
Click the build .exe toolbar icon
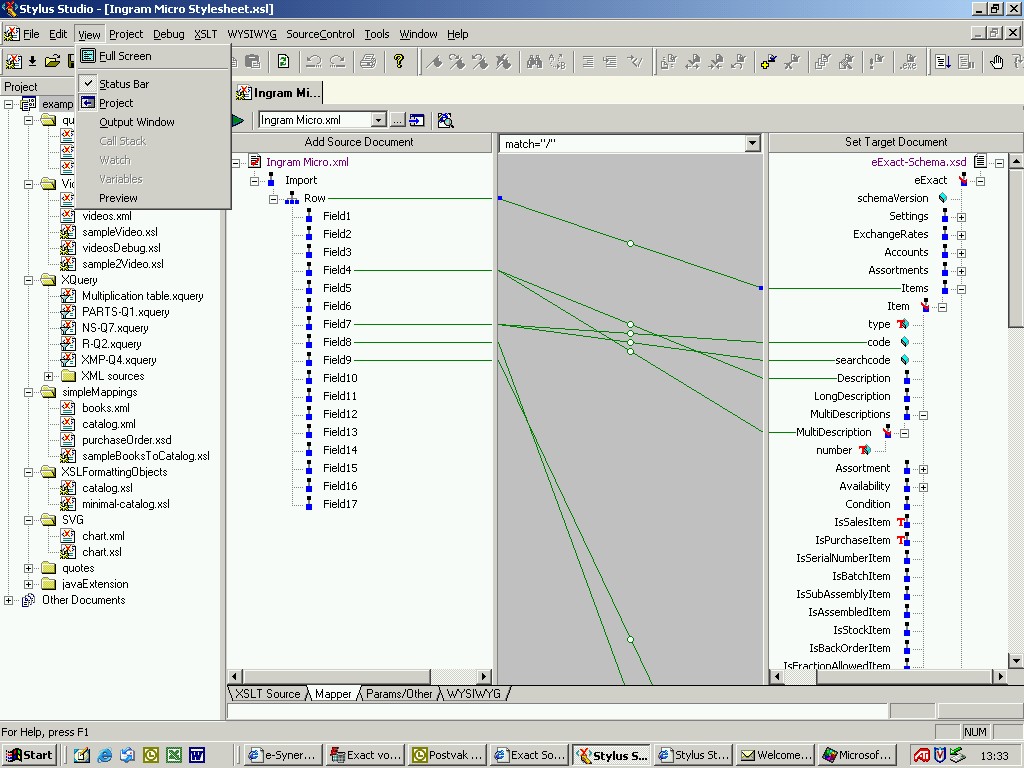pos(908,61)
